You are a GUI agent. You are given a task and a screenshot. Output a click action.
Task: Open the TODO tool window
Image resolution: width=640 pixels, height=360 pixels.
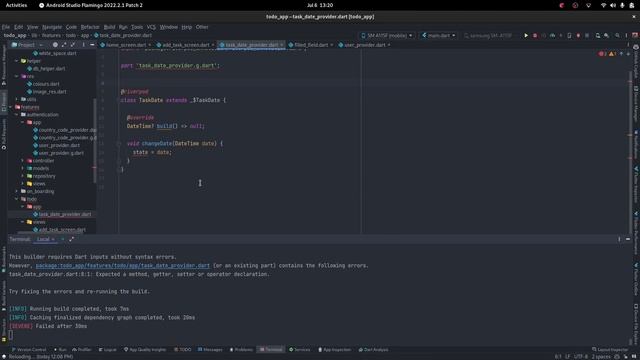pyautogui.click(x=182, y=350)
